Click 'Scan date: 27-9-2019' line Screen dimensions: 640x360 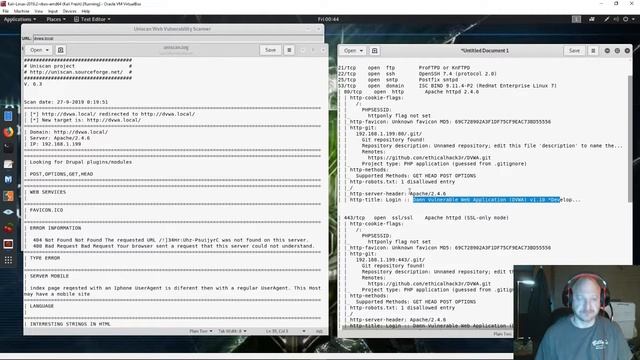[x=66, y=102]
